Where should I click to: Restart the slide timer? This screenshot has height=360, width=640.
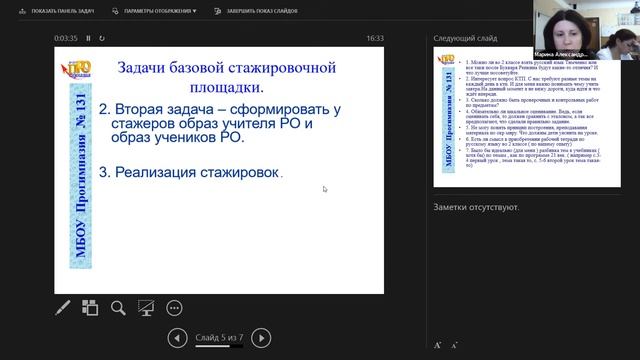pyautogui.click(x=102, y=38)
